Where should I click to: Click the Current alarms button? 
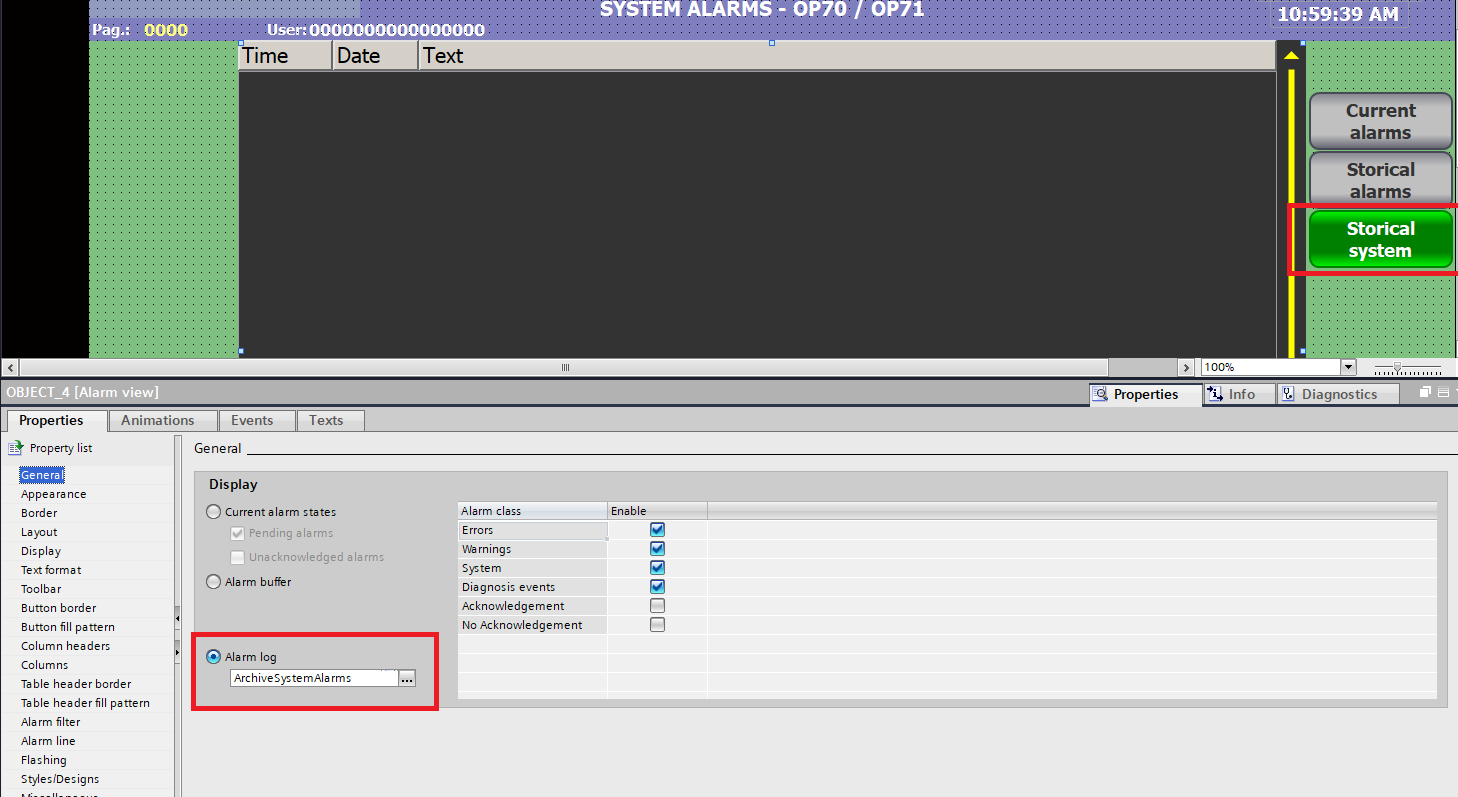(x=1380, y=121)
